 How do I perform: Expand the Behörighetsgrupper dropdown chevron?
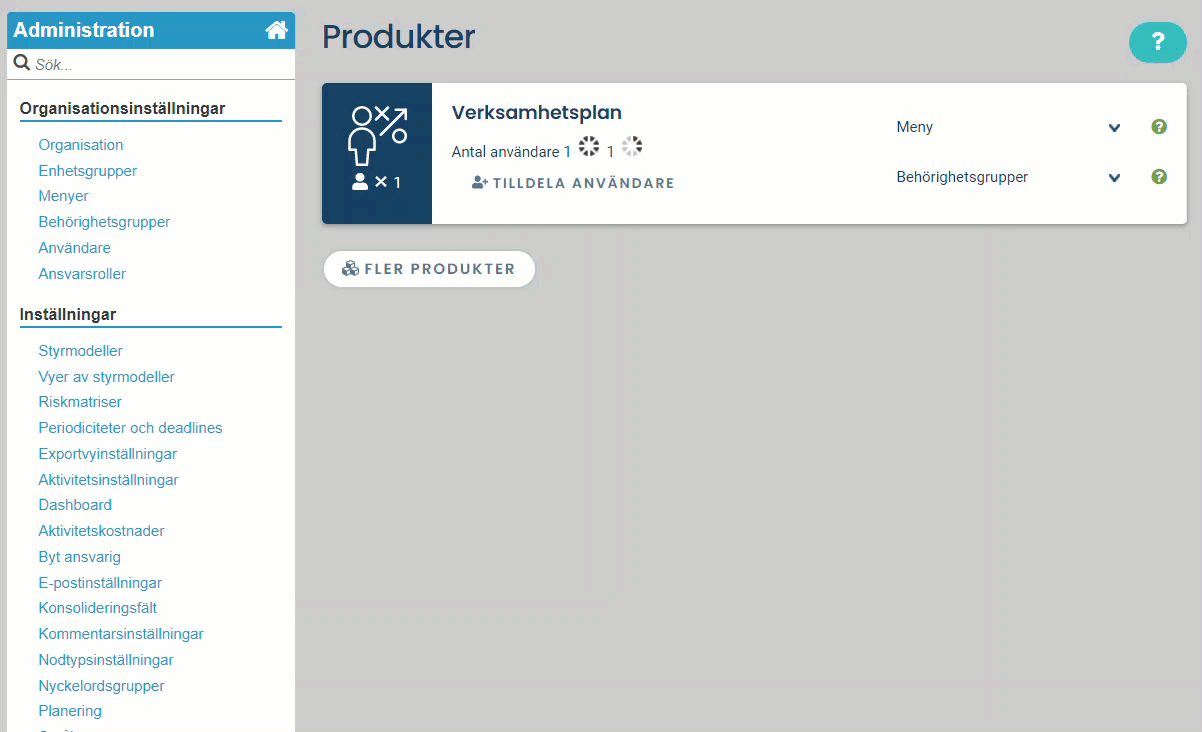pyautogui.click(x=1114, y=178)
